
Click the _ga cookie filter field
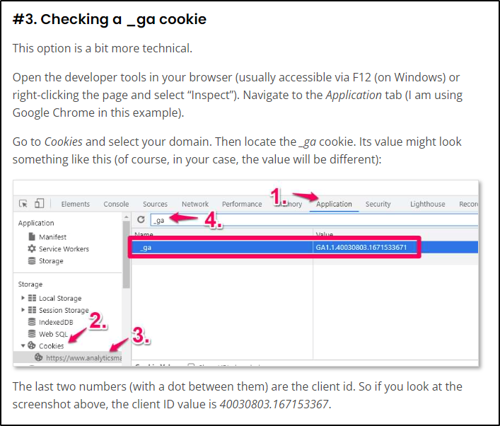[313, 220]
